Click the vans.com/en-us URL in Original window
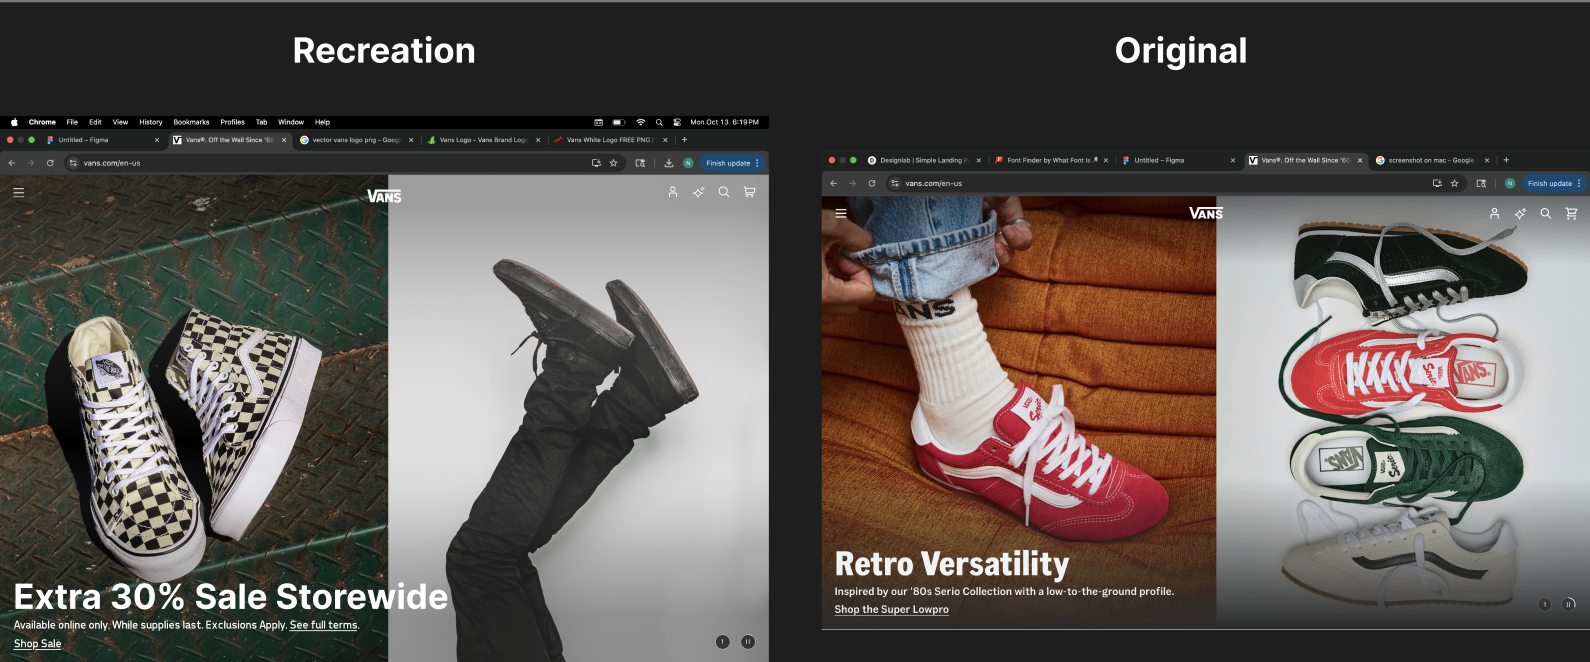This screenshot has width=1590, height=662. click(934, 183)
